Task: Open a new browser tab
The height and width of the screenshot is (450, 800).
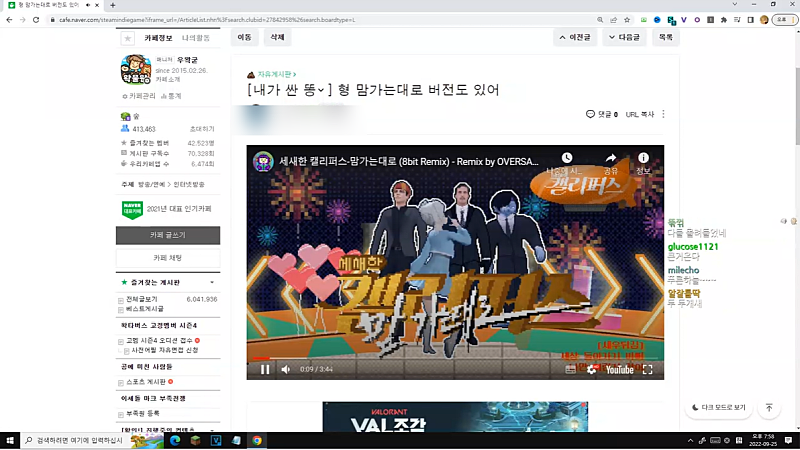Action: (113, 5)
